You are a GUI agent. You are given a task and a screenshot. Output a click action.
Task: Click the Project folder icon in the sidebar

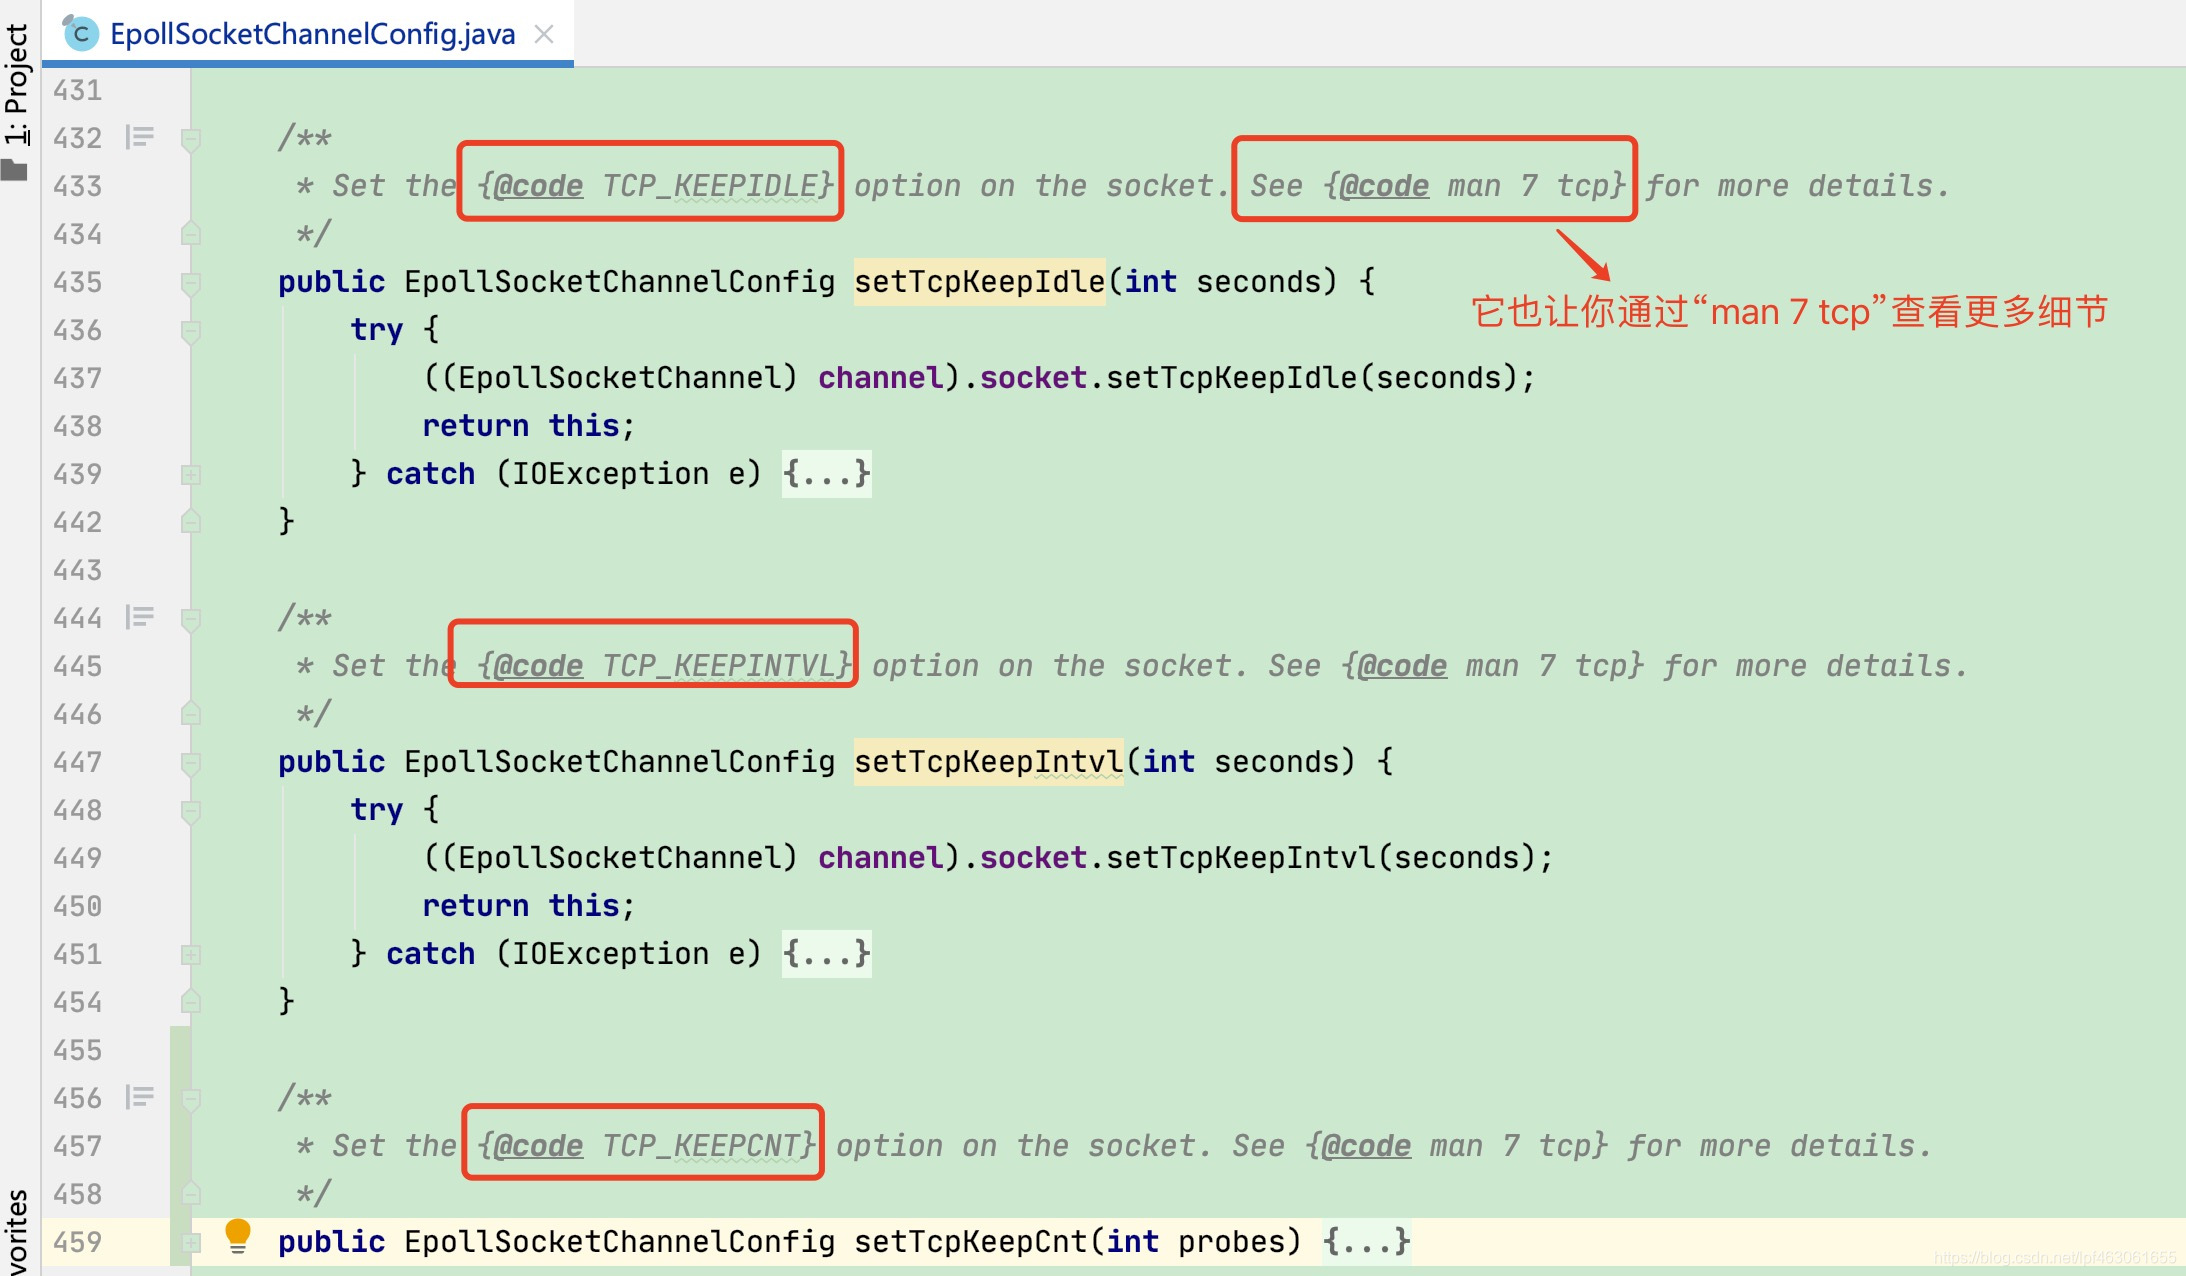14,171
